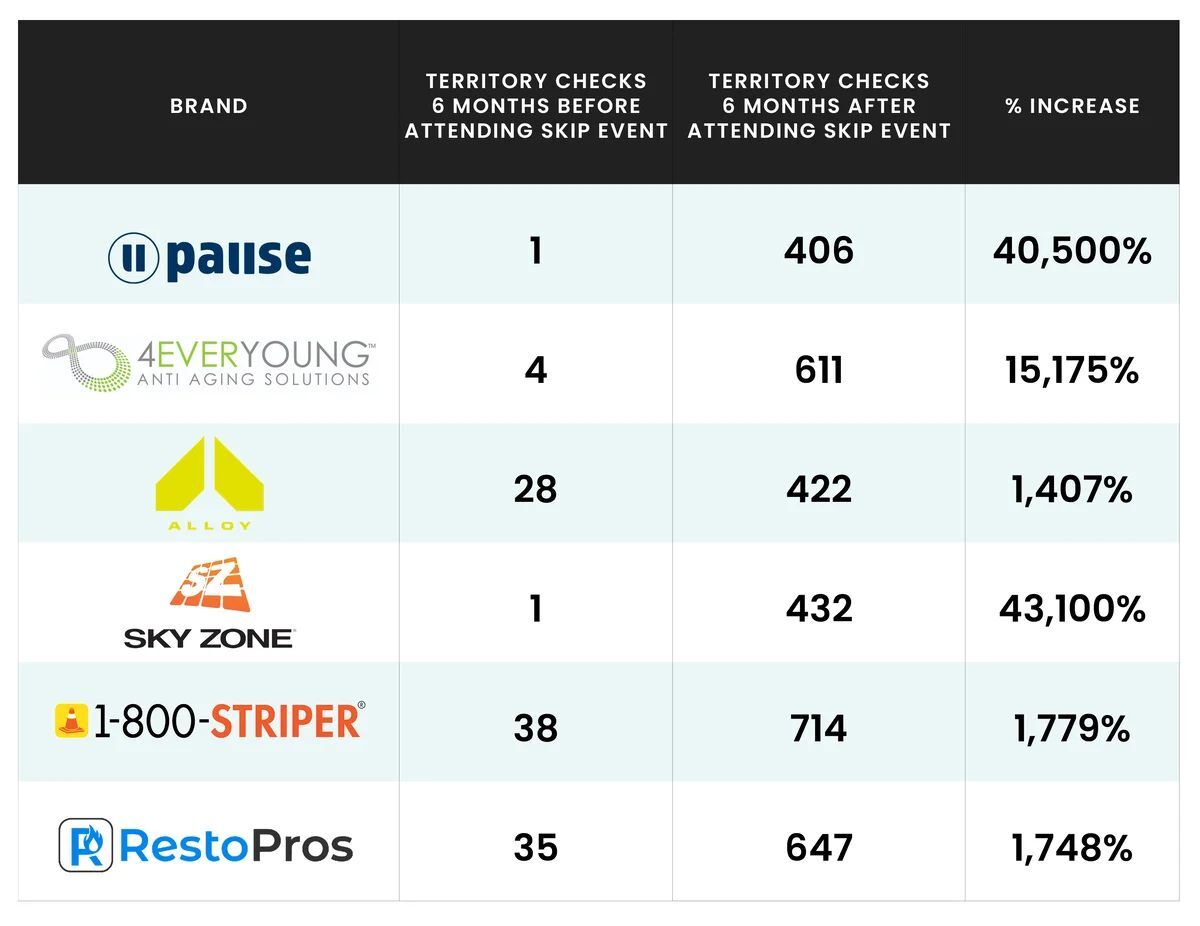Click the 28 checks-before value for Alloy

(x=536, y=490)
